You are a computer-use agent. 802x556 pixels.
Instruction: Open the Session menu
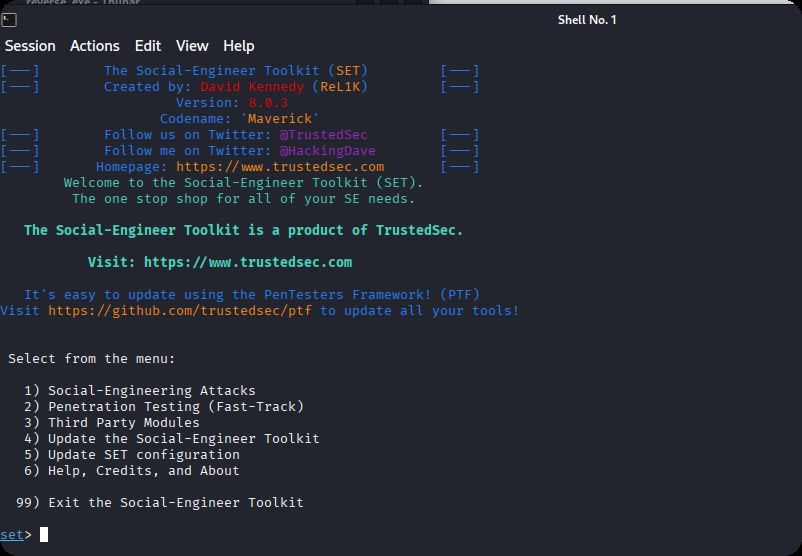tap(30, 46)
